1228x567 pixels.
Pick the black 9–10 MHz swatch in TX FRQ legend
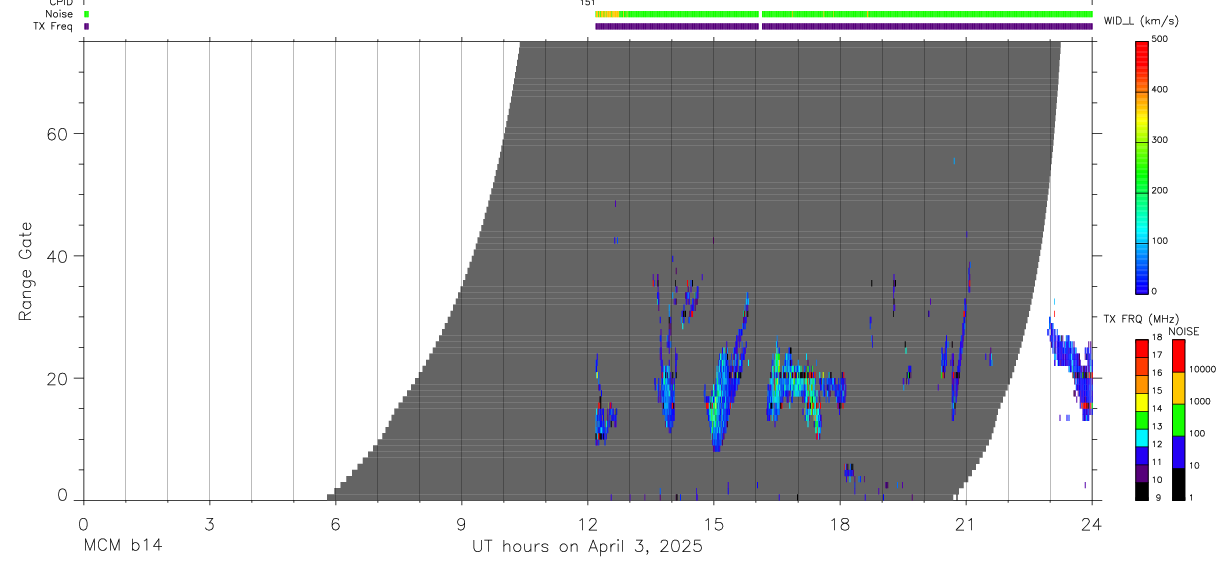pyautogui.click(x=1142, y=489)
